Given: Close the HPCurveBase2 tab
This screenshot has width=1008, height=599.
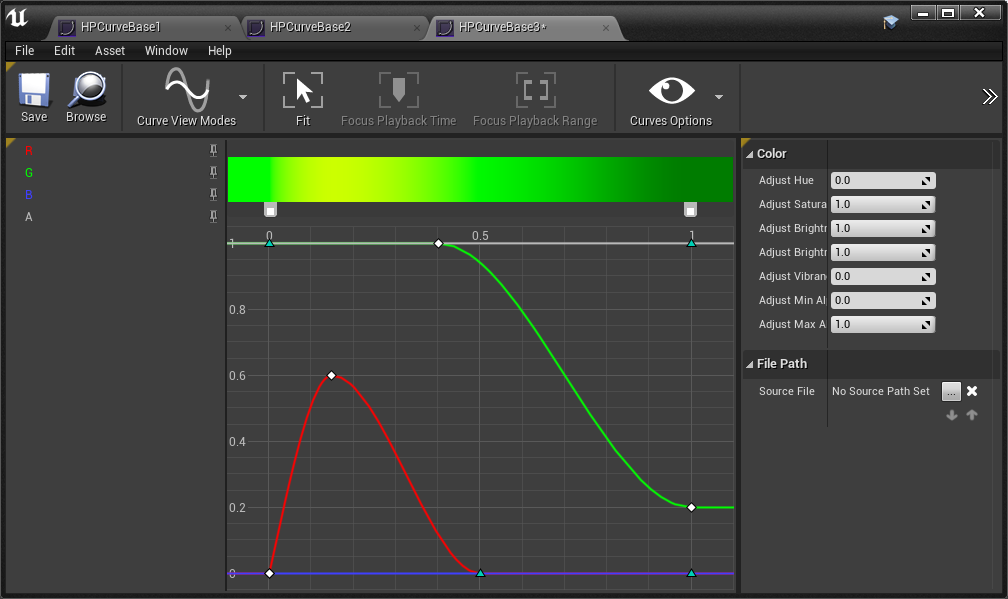Looking at the screenshot, I should [x=417, y=28].
